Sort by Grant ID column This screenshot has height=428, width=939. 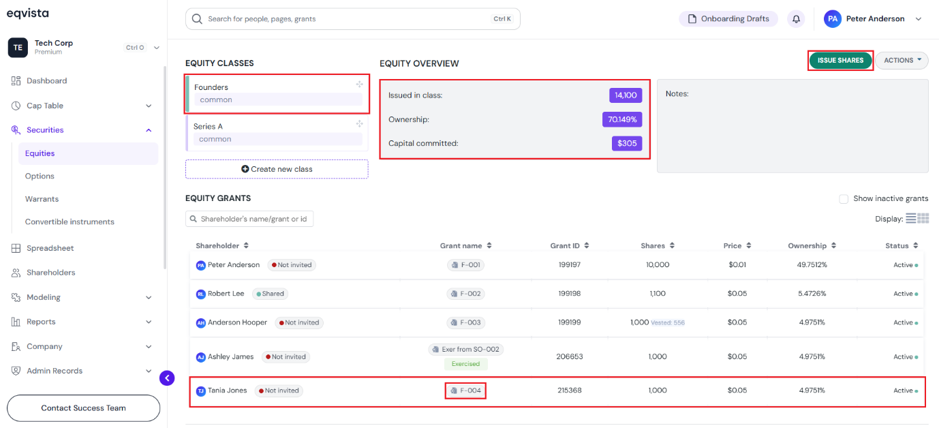point(570,245)
